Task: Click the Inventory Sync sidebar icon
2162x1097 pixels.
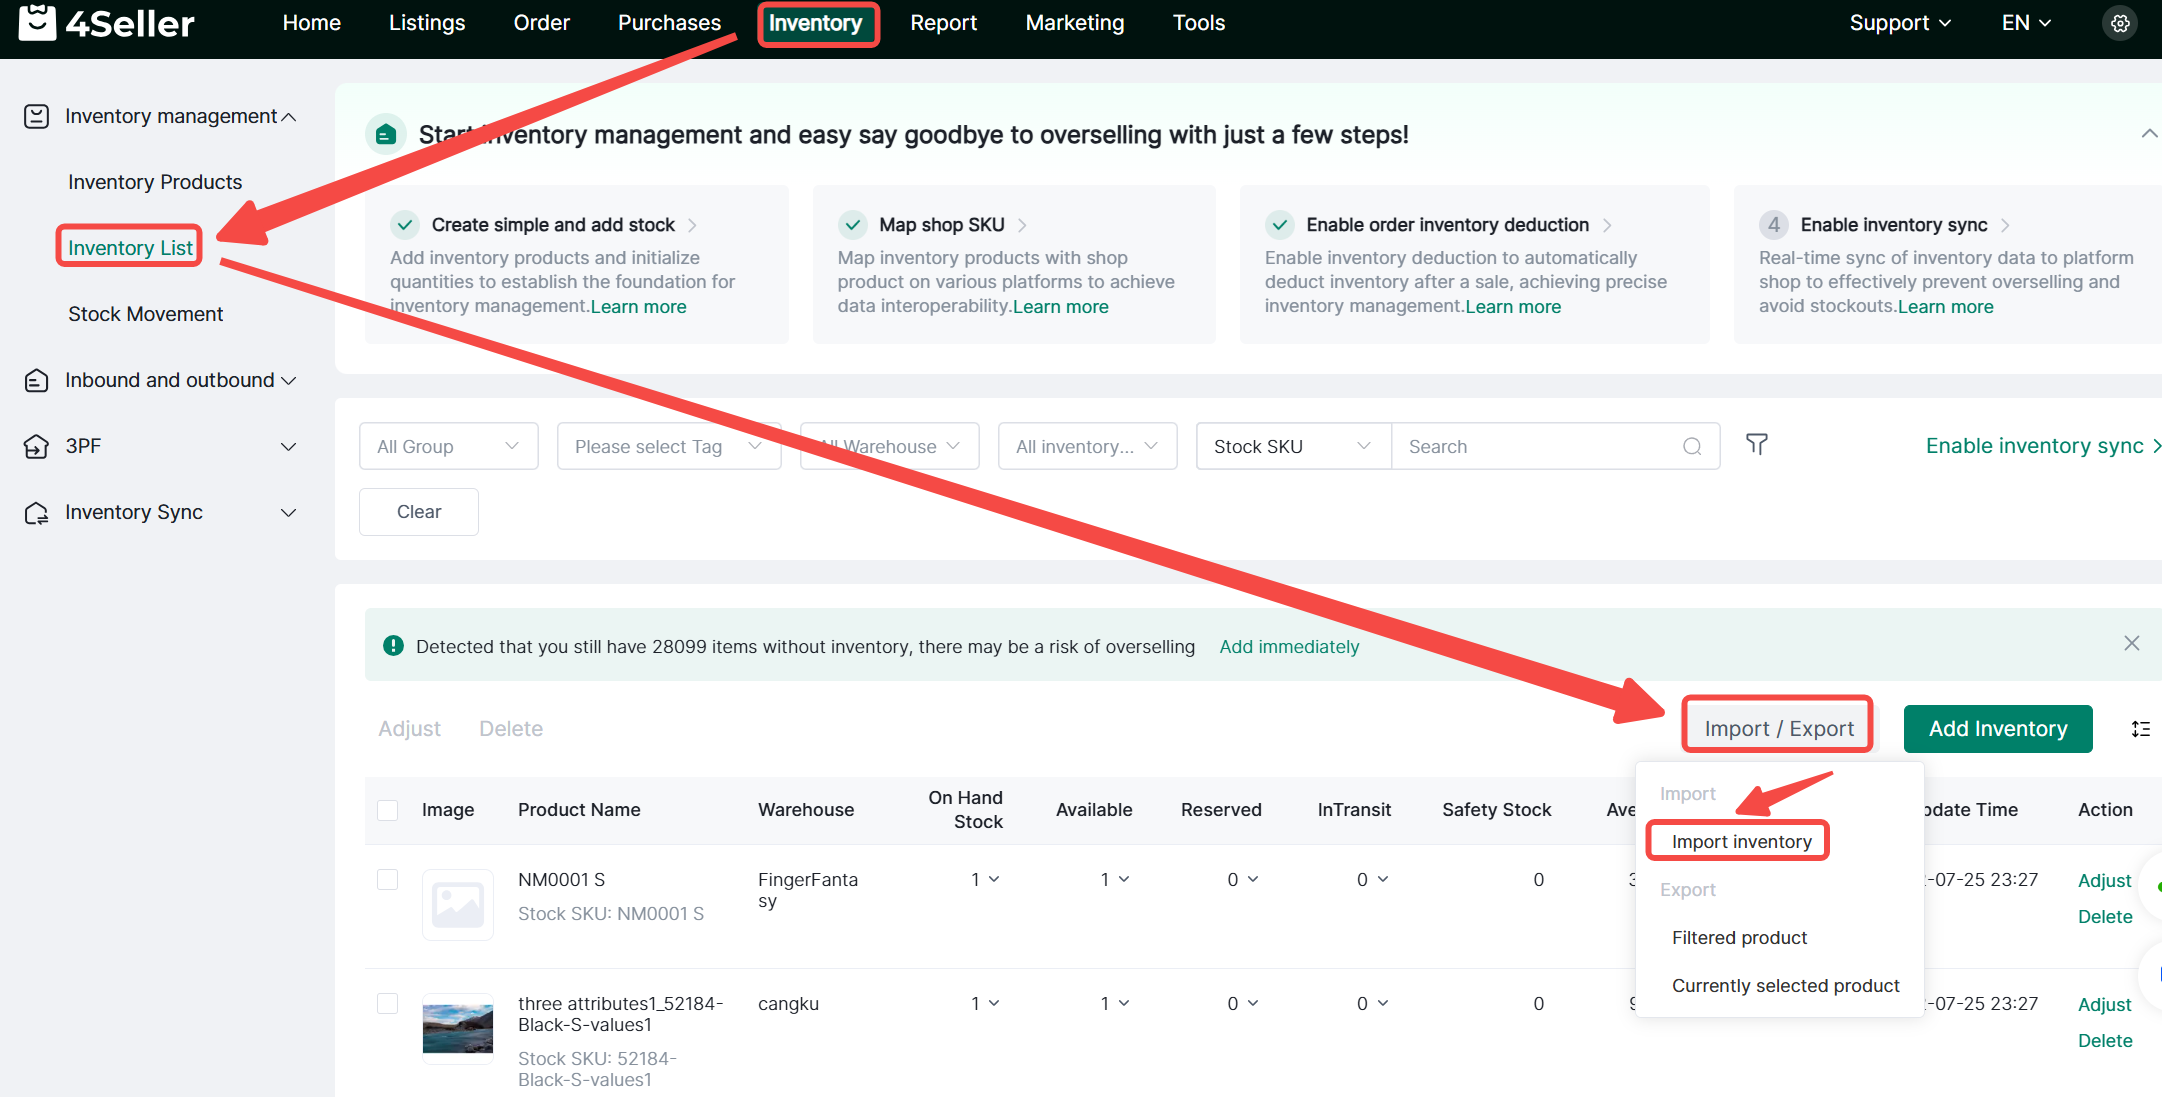Action: coord(36,513)
